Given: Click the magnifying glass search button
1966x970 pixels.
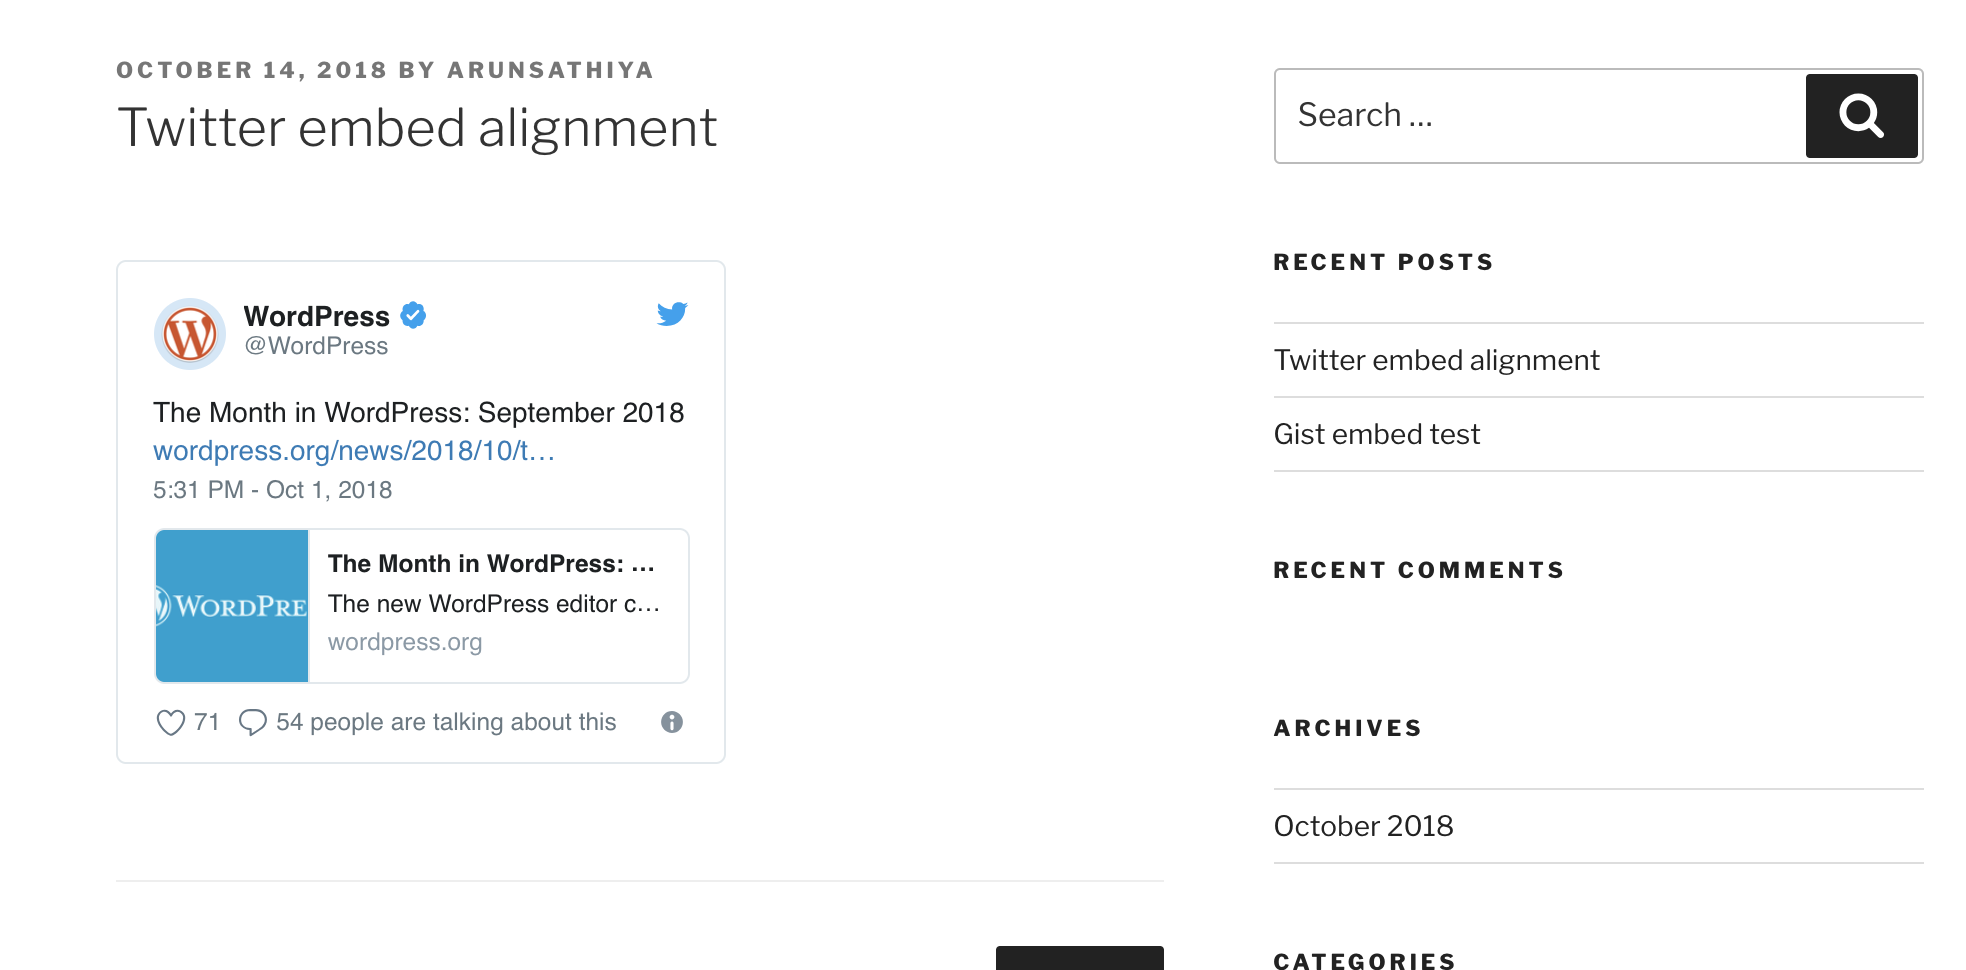Looking at the screenshot, I should pyautogui.click(x=1860, y=115).
